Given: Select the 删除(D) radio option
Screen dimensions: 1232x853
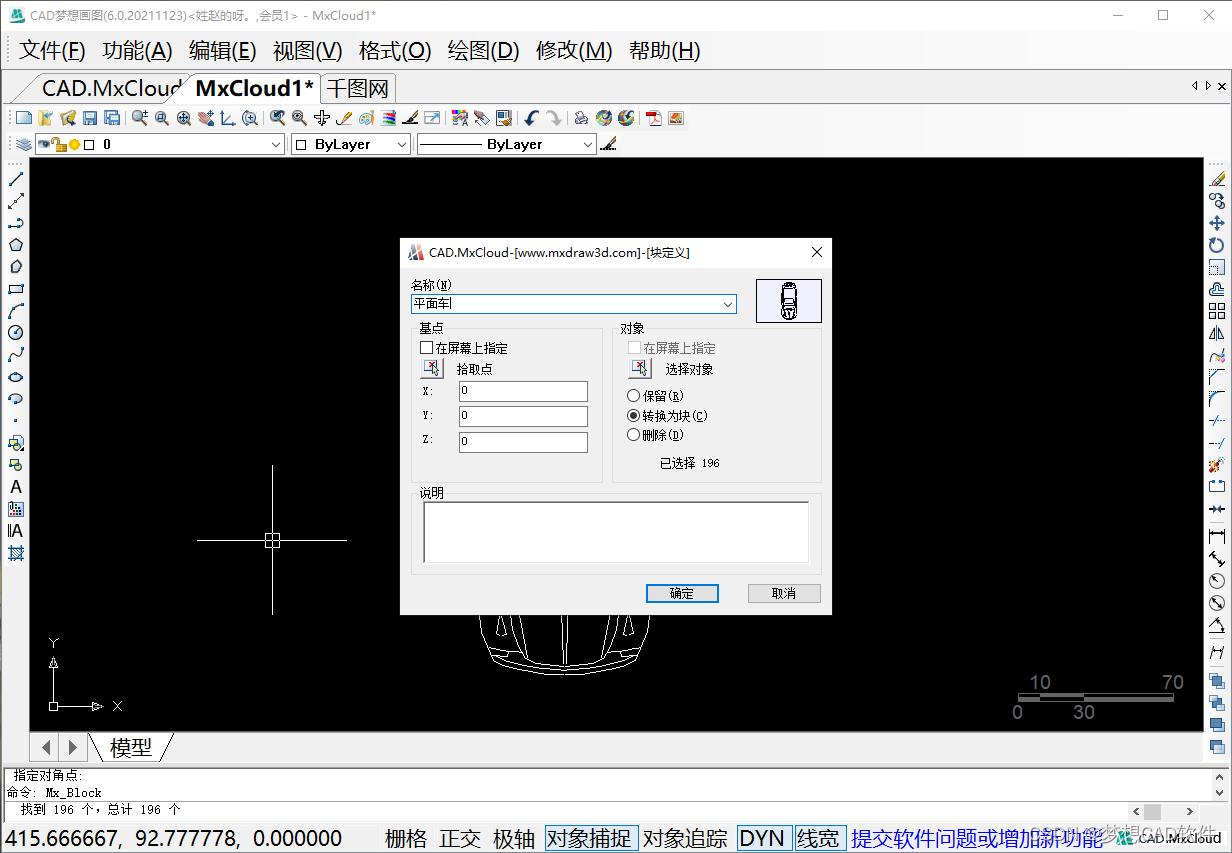Looking at the screenshot, I should click(633, 435).
